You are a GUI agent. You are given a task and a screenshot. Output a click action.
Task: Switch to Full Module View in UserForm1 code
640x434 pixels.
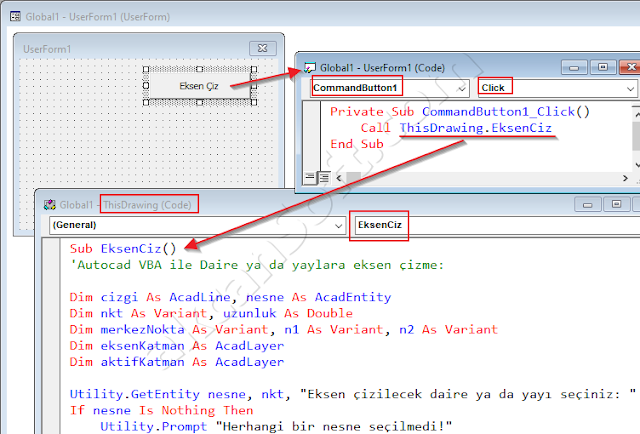click(324, 178)
